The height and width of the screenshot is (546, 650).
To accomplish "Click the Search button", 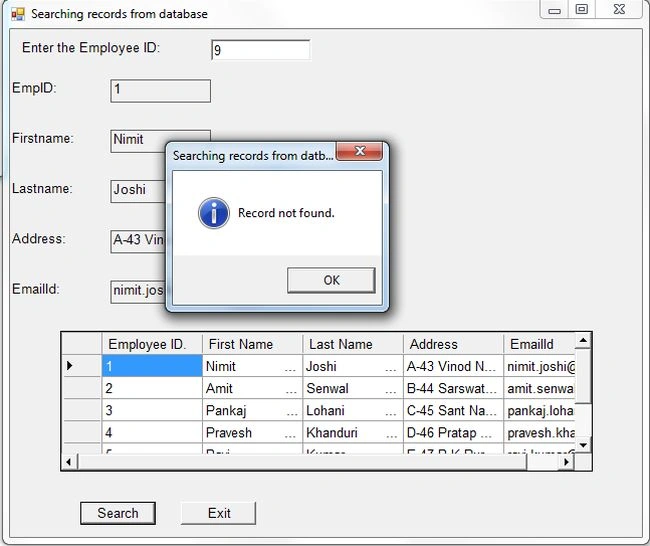I will coord(118,513).
